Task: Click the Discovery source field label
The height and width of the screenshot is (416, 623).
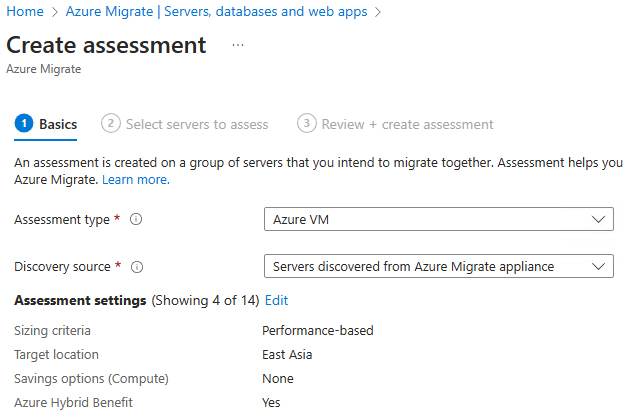Action: [x=62, y=267]
